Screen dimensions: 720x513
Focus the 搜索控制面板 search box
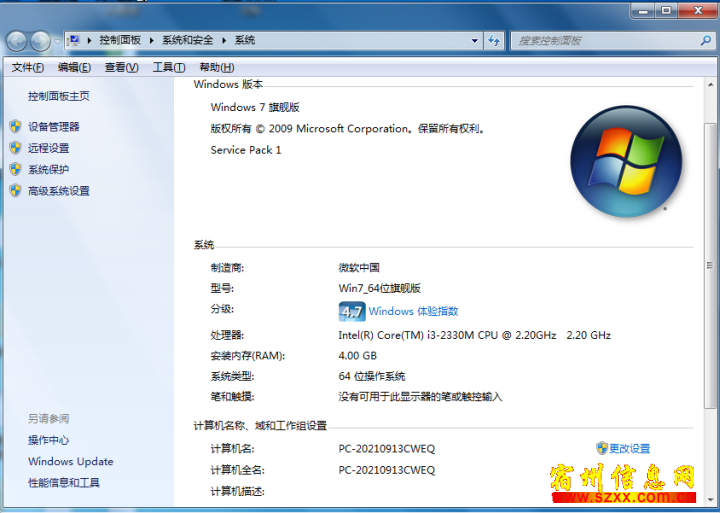click(606, 41)
